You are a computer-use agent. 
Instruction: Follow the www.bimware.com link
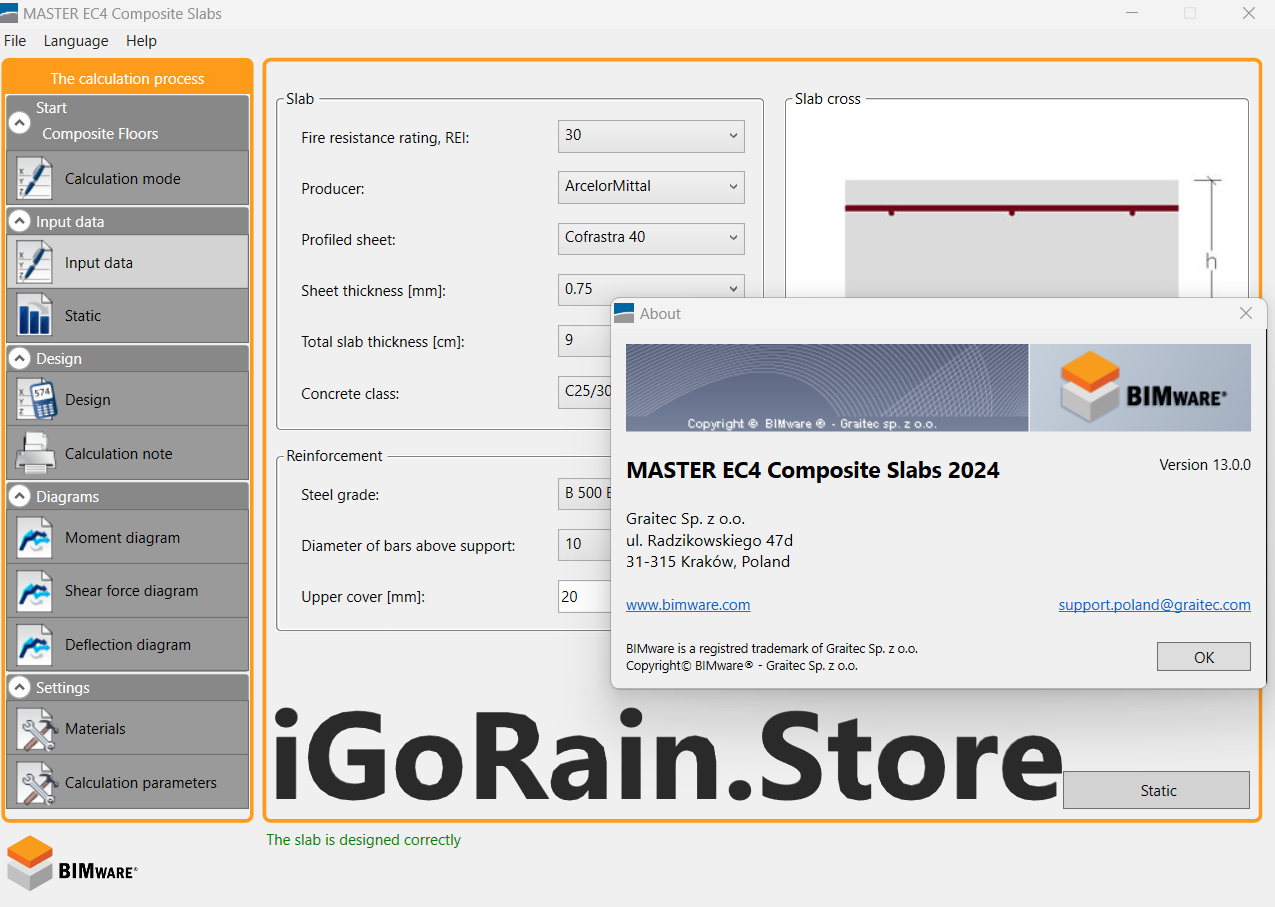point(687,605)
